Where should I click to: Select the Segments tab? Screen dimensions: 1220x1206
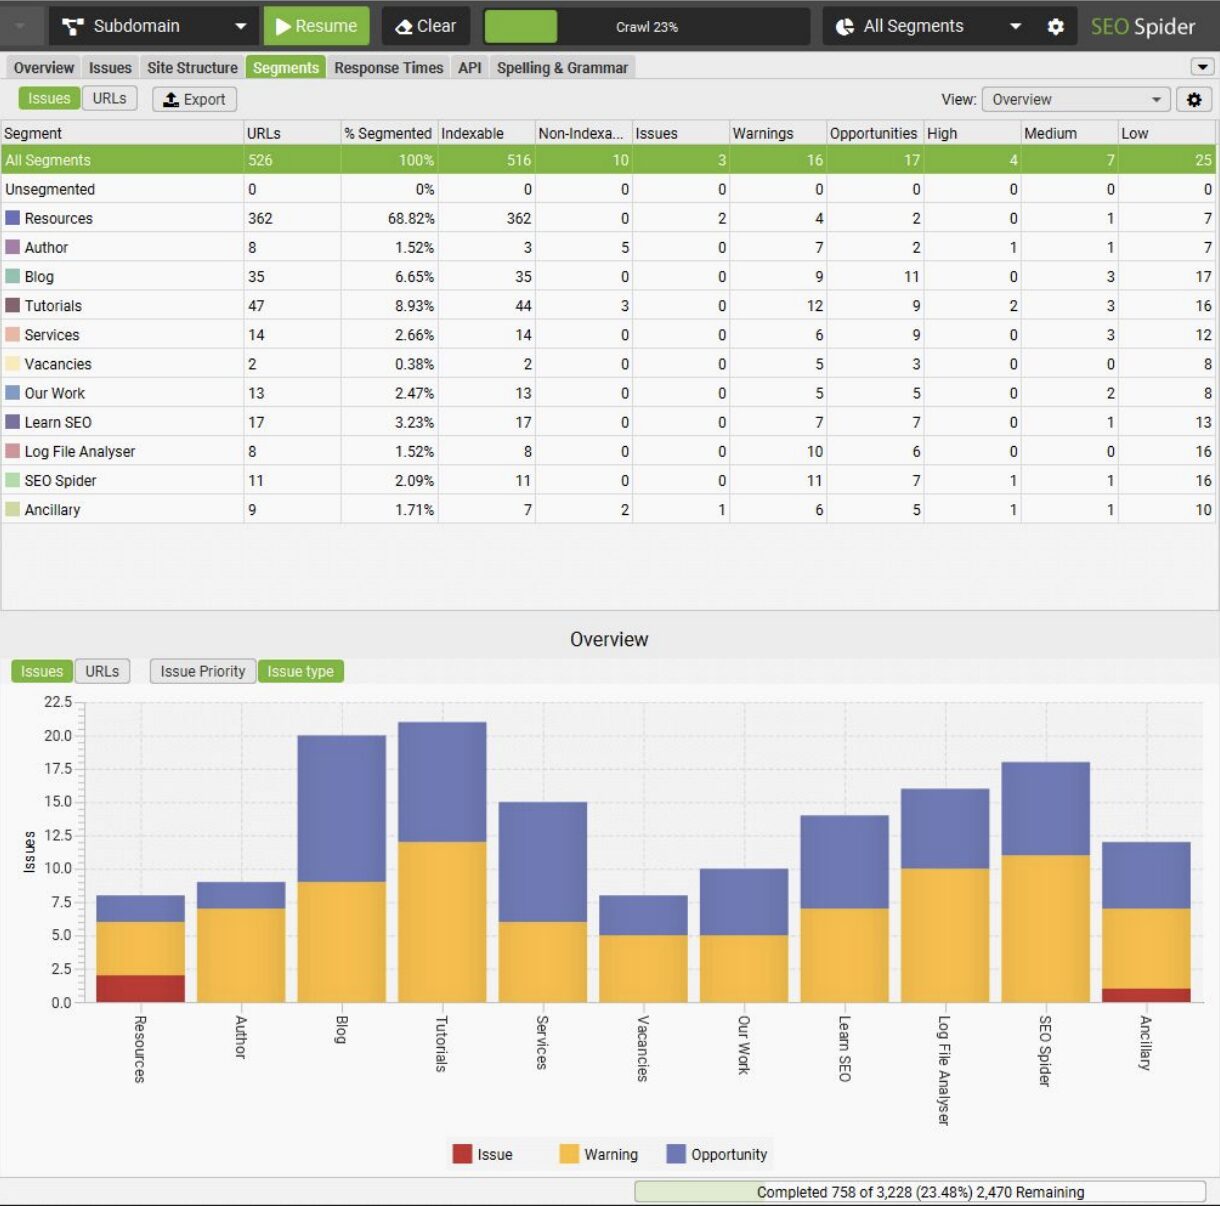(x=286, y=68)
